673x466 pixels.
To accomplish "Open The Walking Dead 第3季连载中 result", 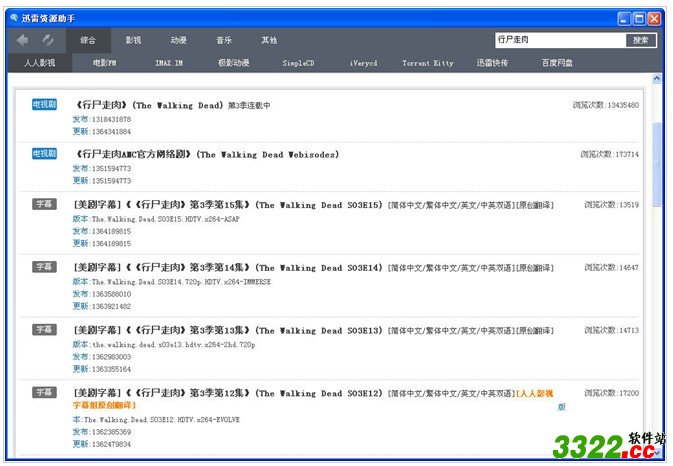I will pyautogui.click(x=173, y=105).
